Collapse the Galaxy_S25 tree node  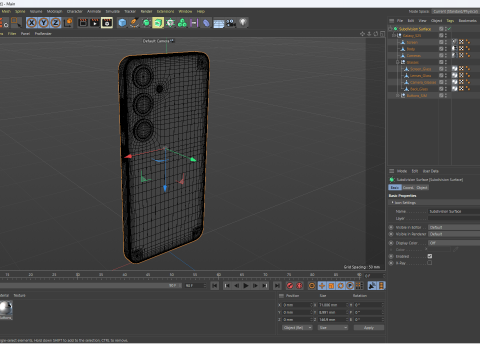tap(394, 35)
